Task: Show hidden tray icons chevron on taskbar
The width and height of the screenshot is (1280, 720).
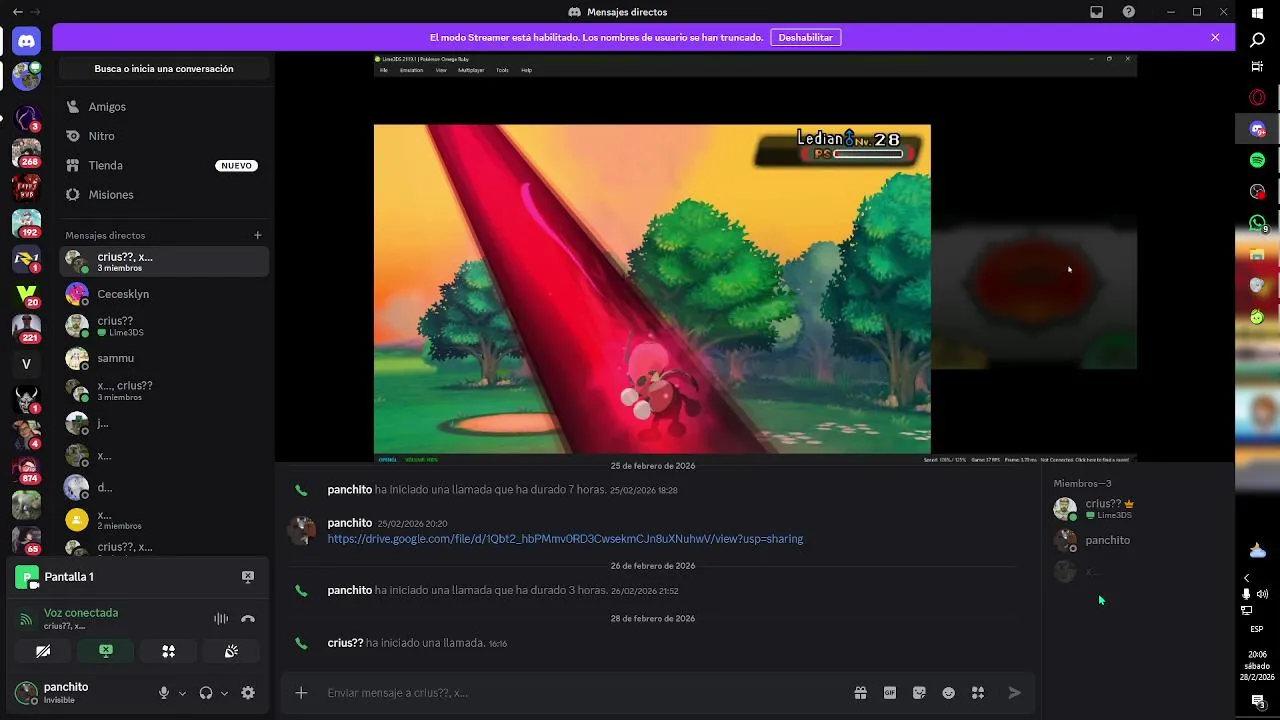Action: (x=1247, y=578)
